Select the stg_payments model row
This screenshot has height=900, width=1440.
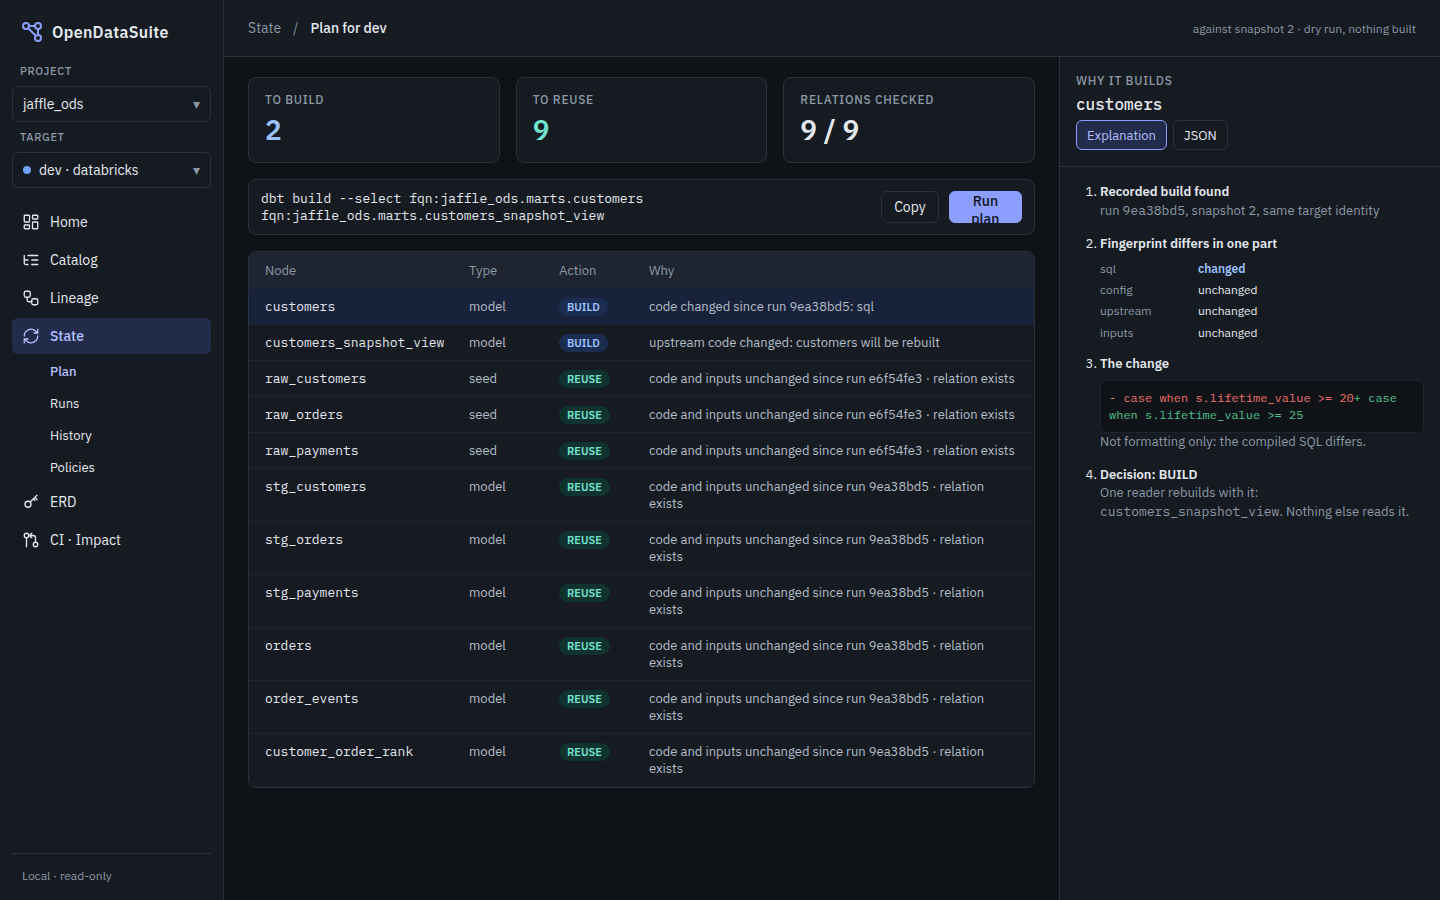tap(641, 601)
